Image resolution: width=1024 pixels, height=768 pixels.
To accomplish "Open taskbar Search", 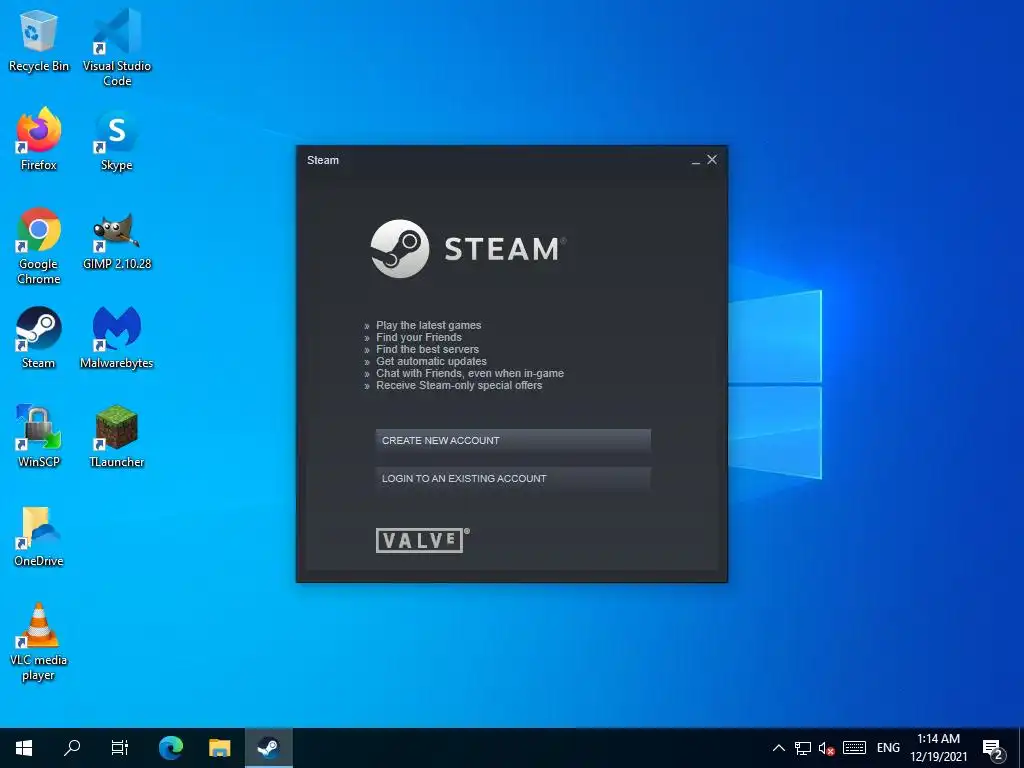I will tap(72, 748).
